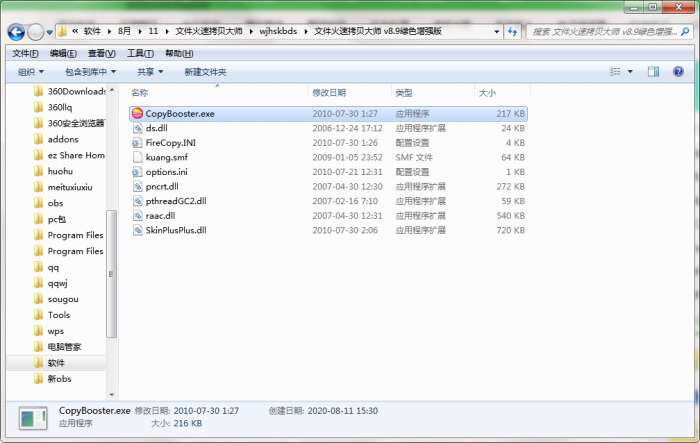Open the 编辑(E) menu

click(x=63, y=54)
